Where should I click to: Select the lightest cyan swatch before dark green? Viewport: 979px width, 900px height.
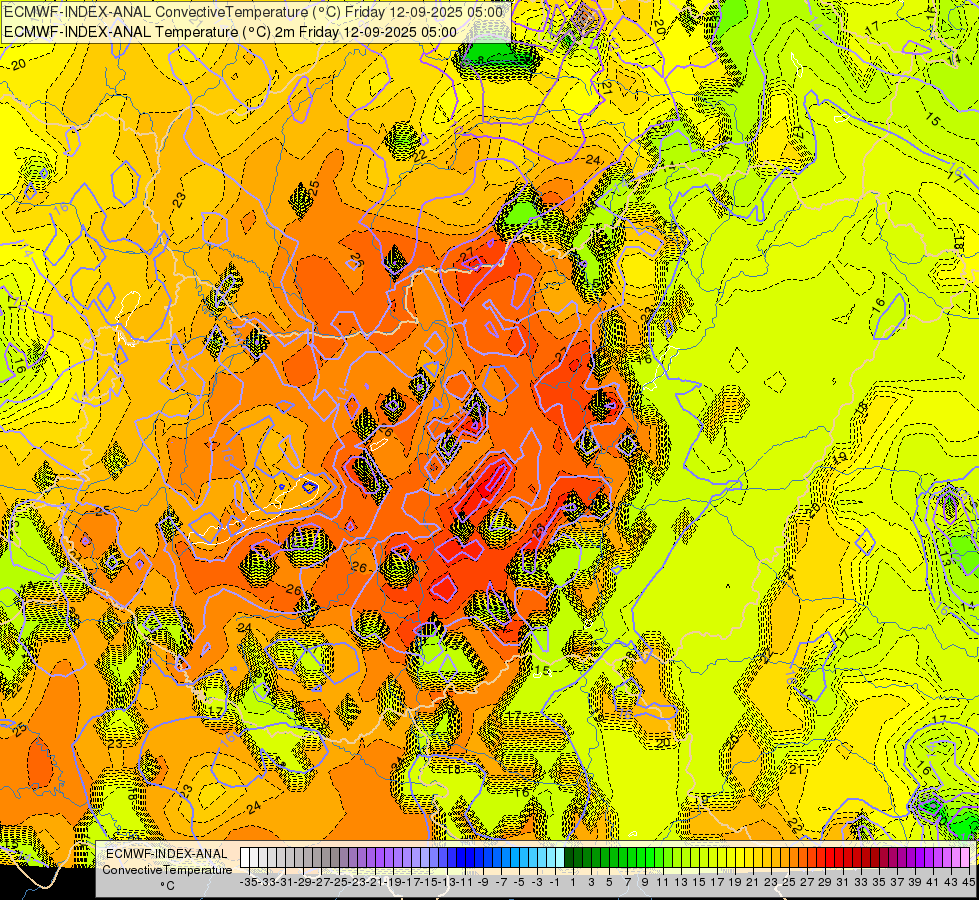560,858
